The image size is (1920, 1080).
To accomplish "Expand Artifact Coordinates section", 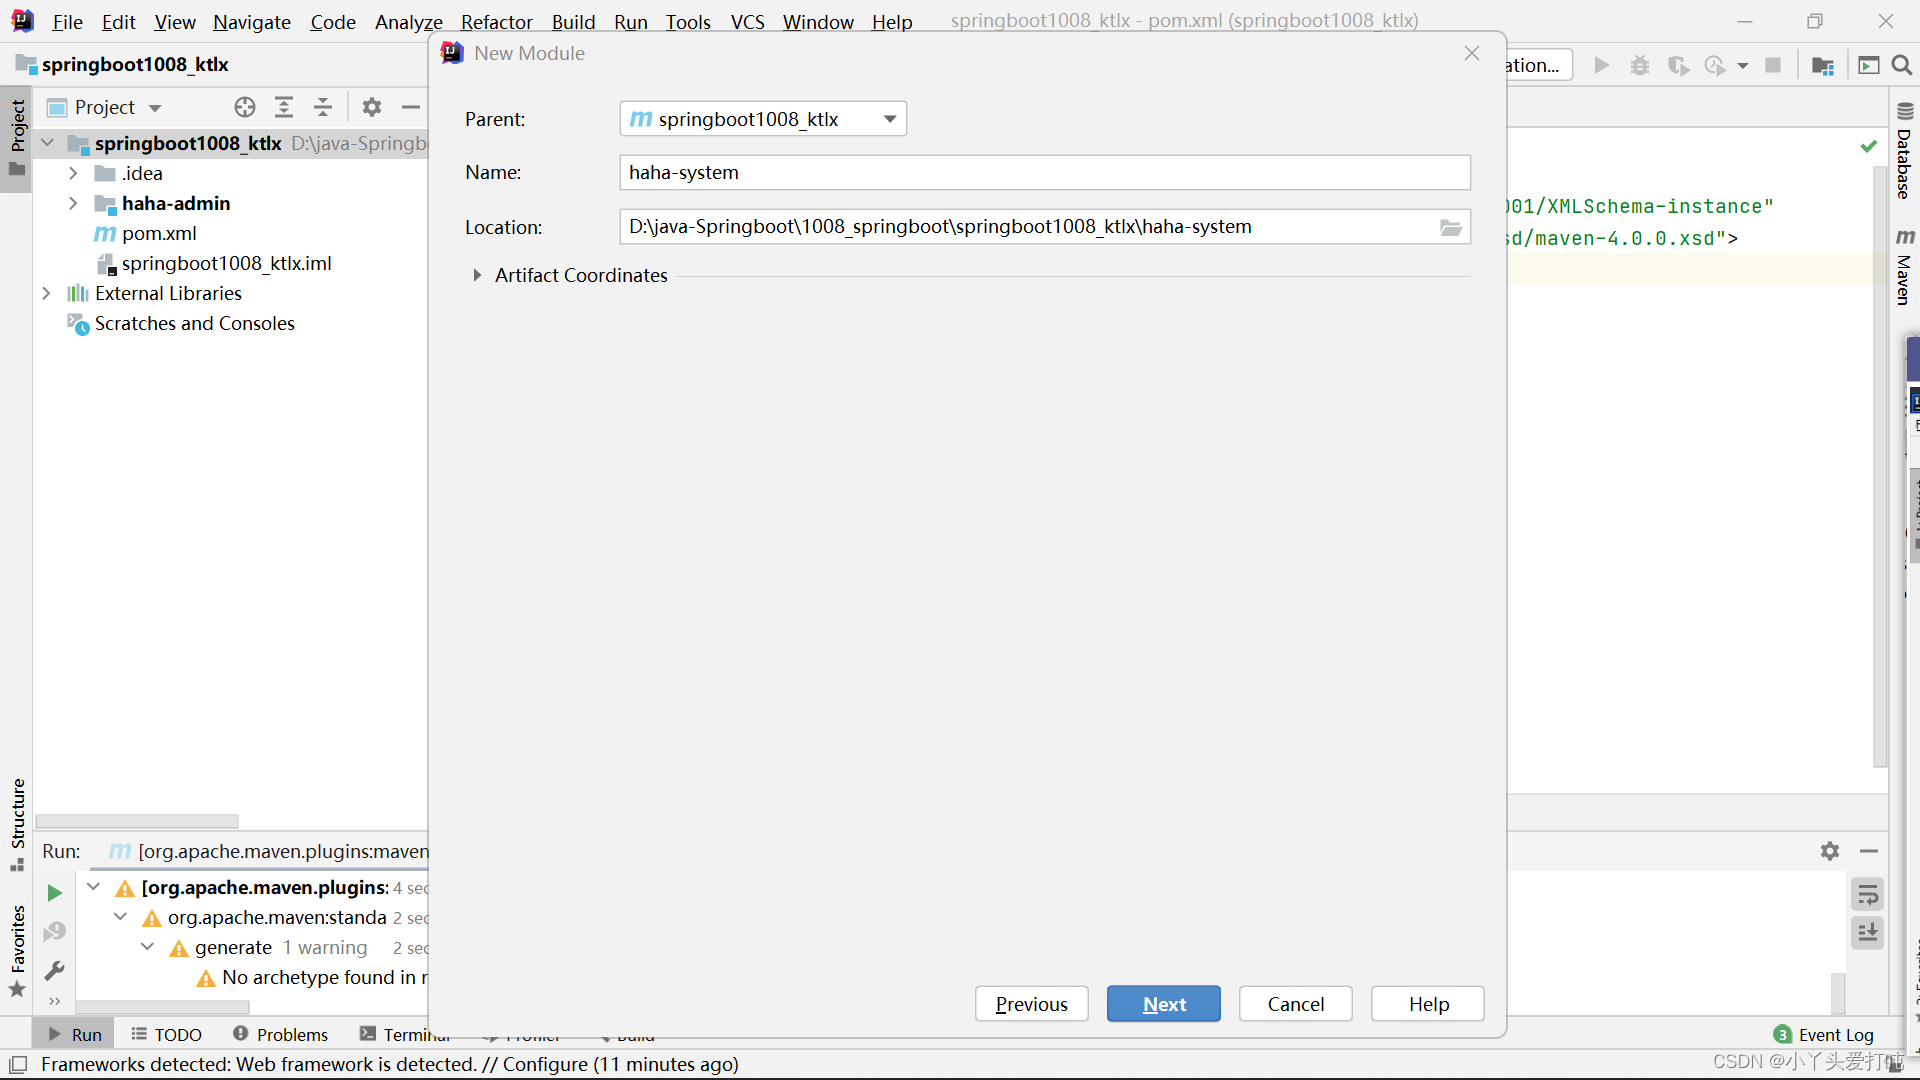I will coord(477,275).
